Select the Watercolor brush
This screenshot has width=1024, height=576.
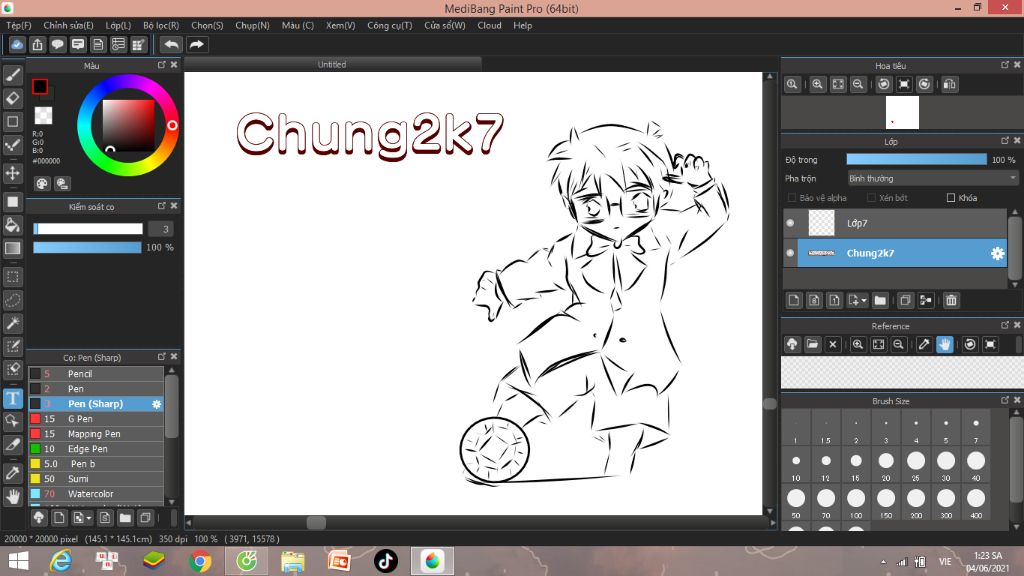(90, 494)
